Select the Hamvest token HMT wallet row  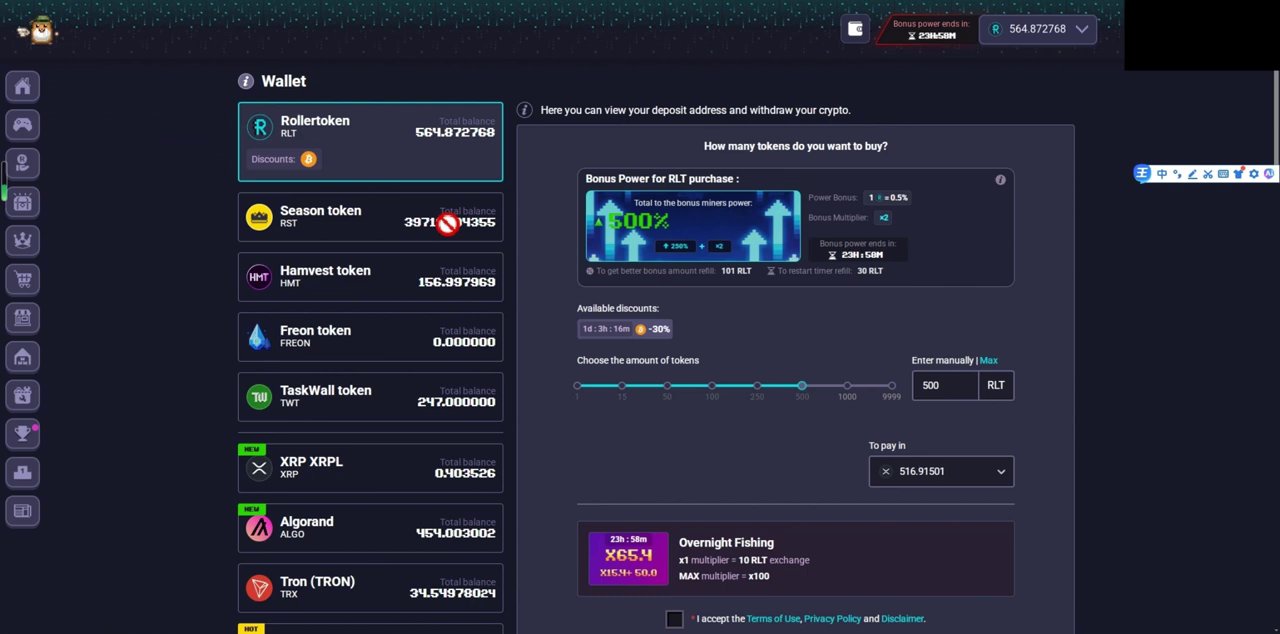point(370,277)
